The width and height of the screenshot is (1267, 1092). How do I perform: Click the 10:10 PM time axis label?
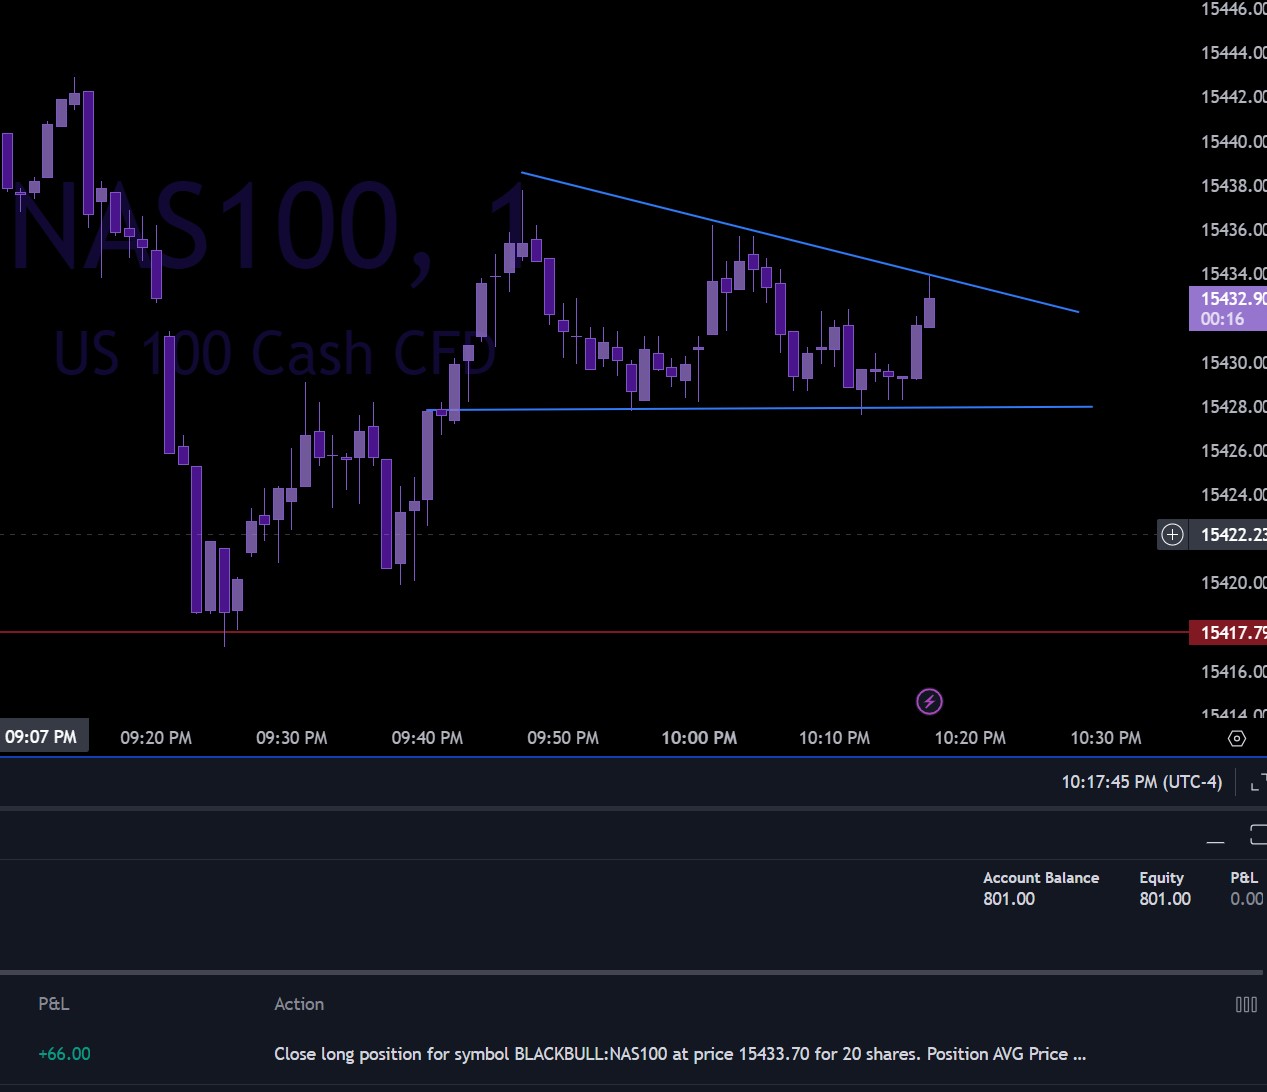(x=834, y=738)
